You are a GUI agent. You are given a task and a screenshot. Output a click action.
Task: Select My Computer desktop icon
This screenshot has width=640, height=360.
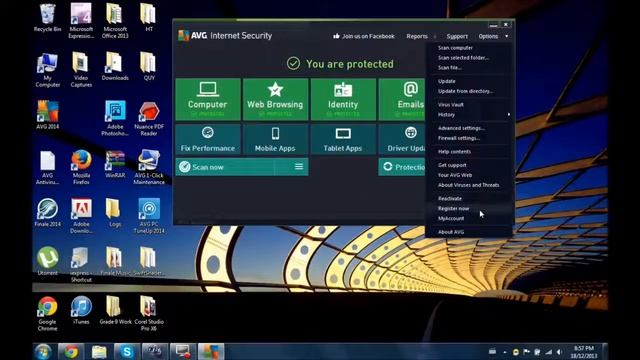point(47,70)
